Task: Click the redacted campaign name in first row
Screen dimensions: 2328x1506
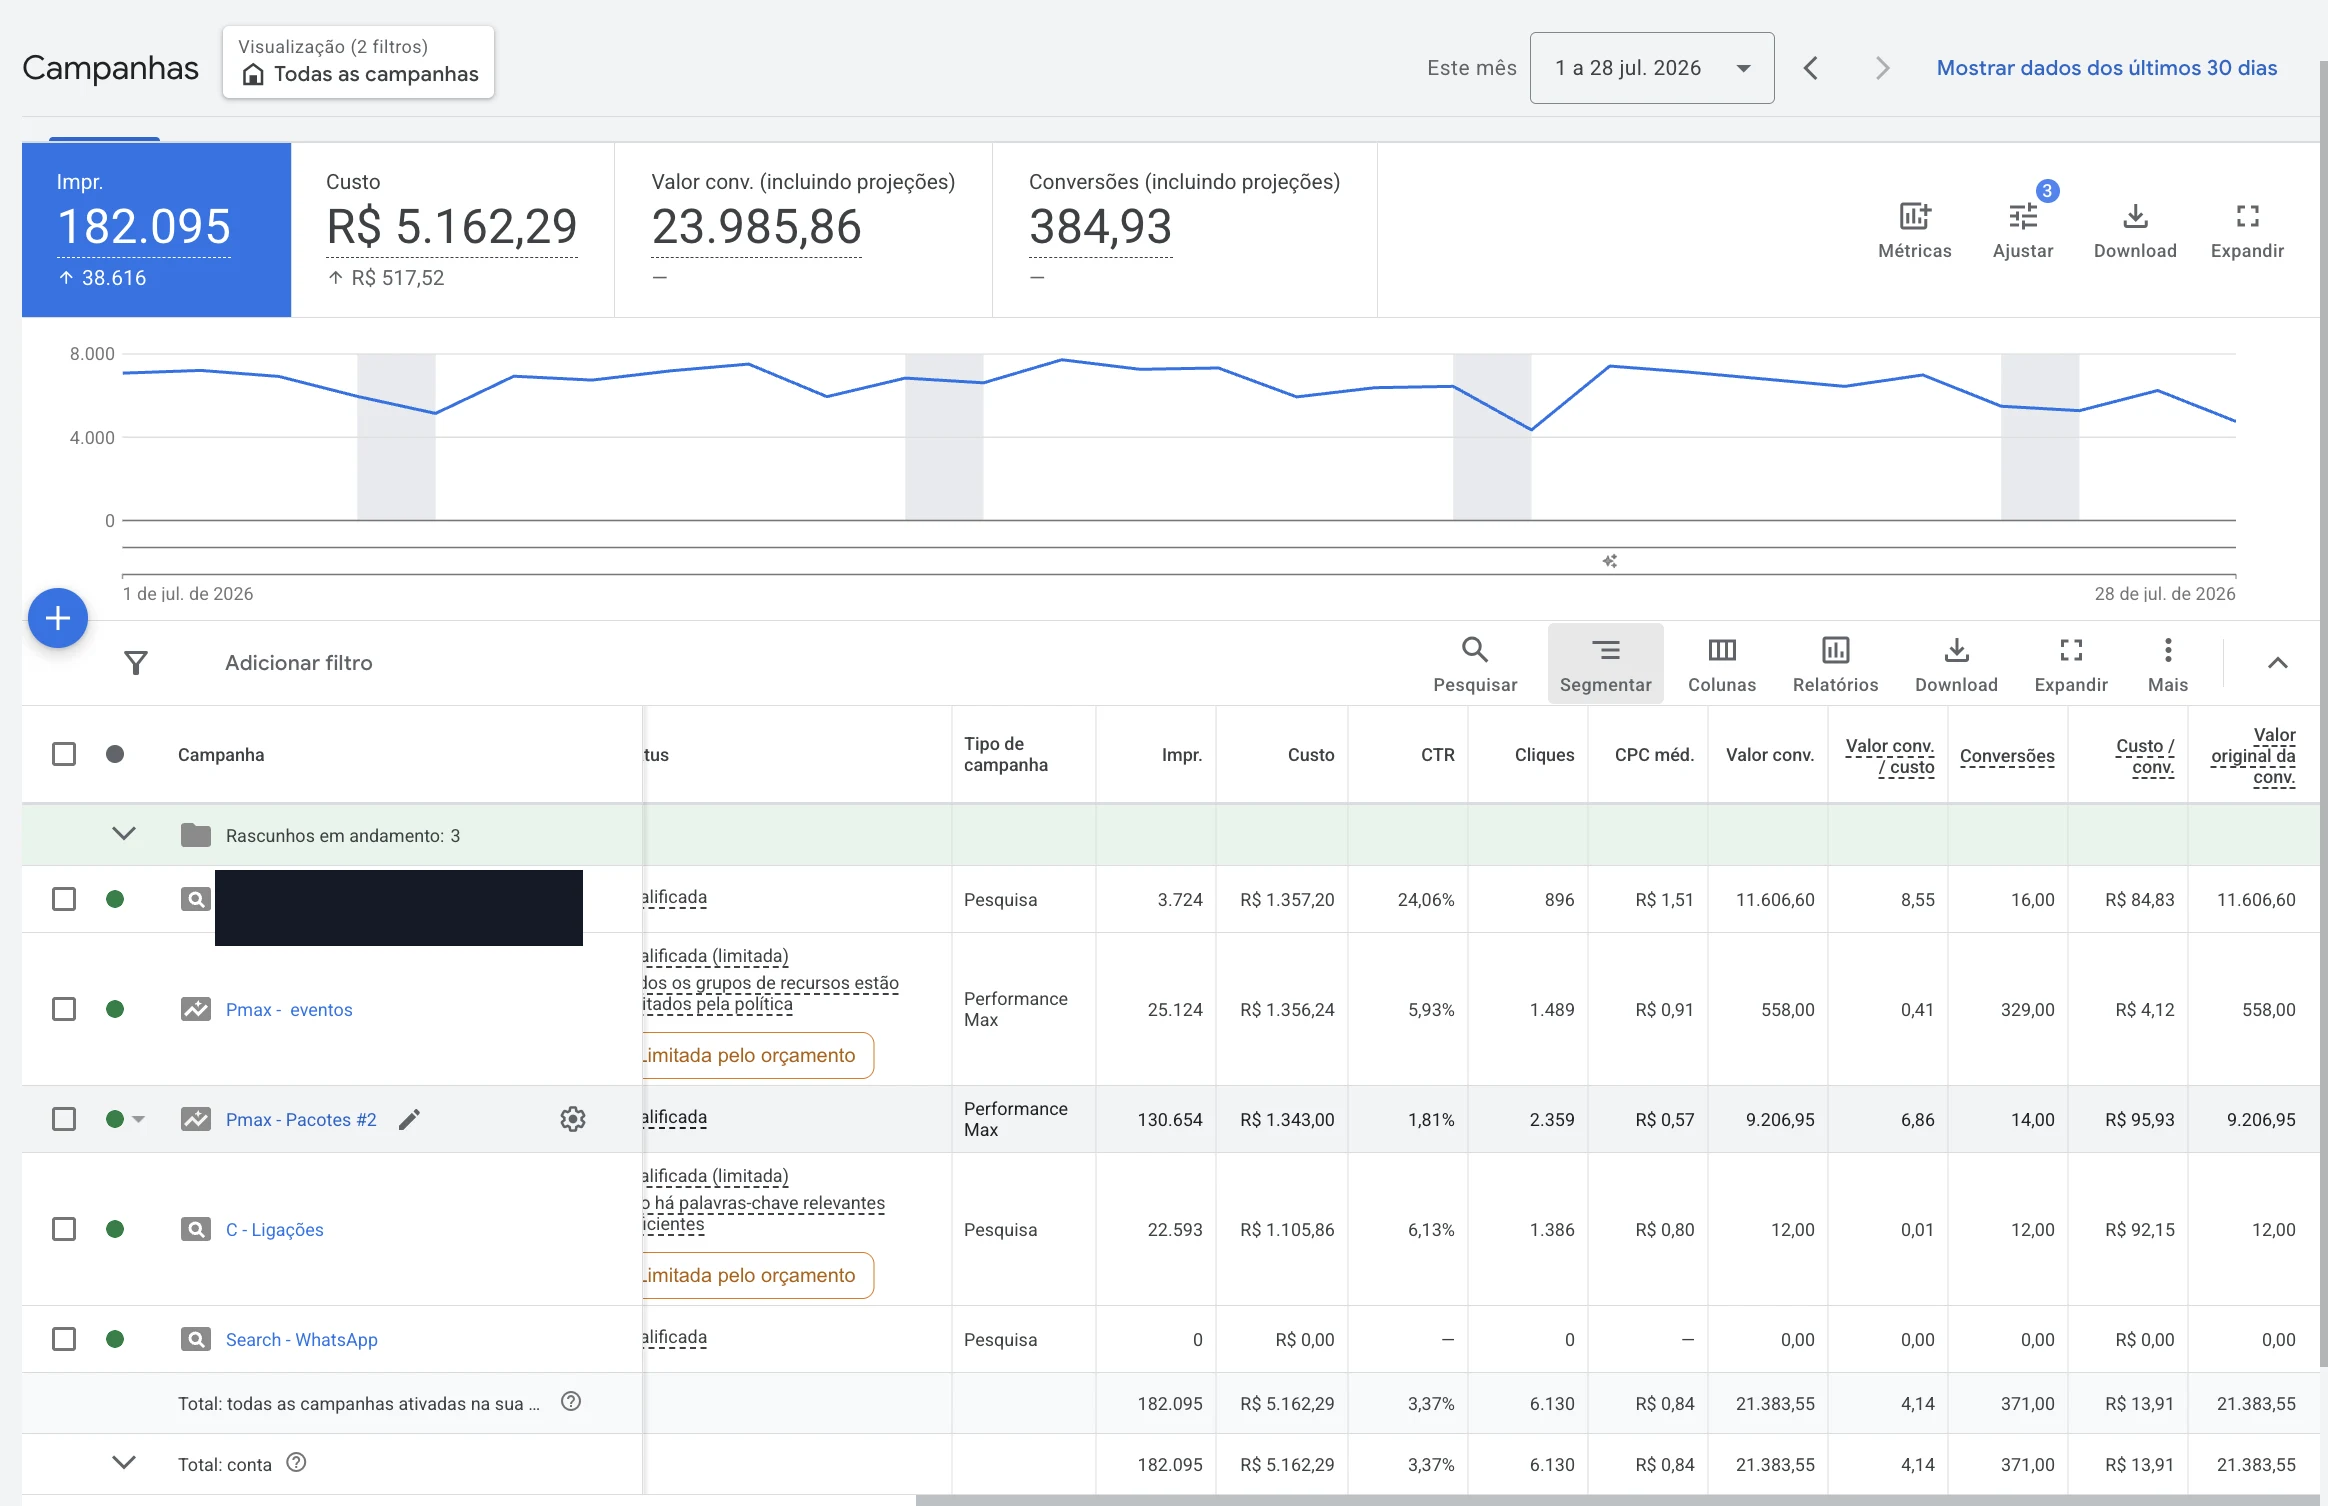Action: coord(399,908)
